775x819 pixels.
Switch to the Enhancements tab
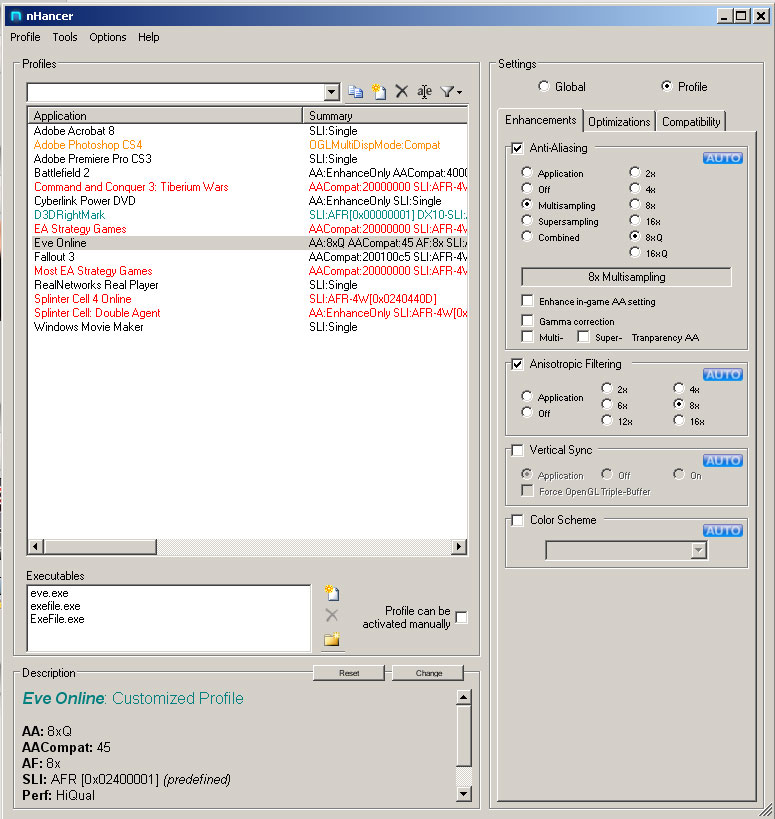(x=541, y=120)
